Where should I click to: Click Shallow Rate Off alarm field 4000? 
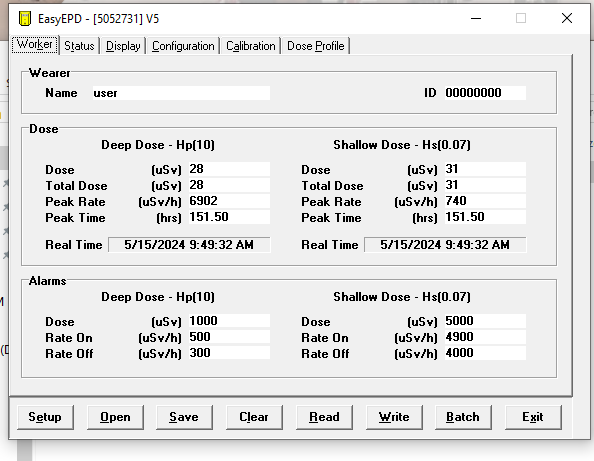coord(485,353)
